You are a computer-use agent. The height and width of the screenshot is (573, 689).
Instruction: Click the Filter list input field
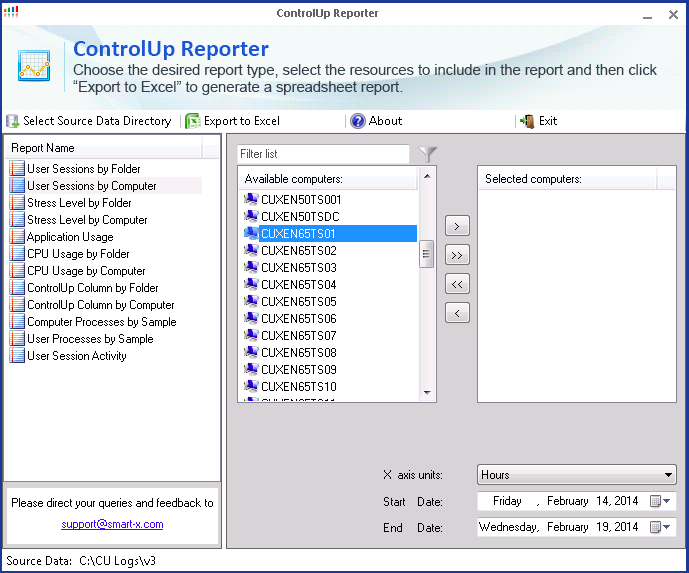323,154
